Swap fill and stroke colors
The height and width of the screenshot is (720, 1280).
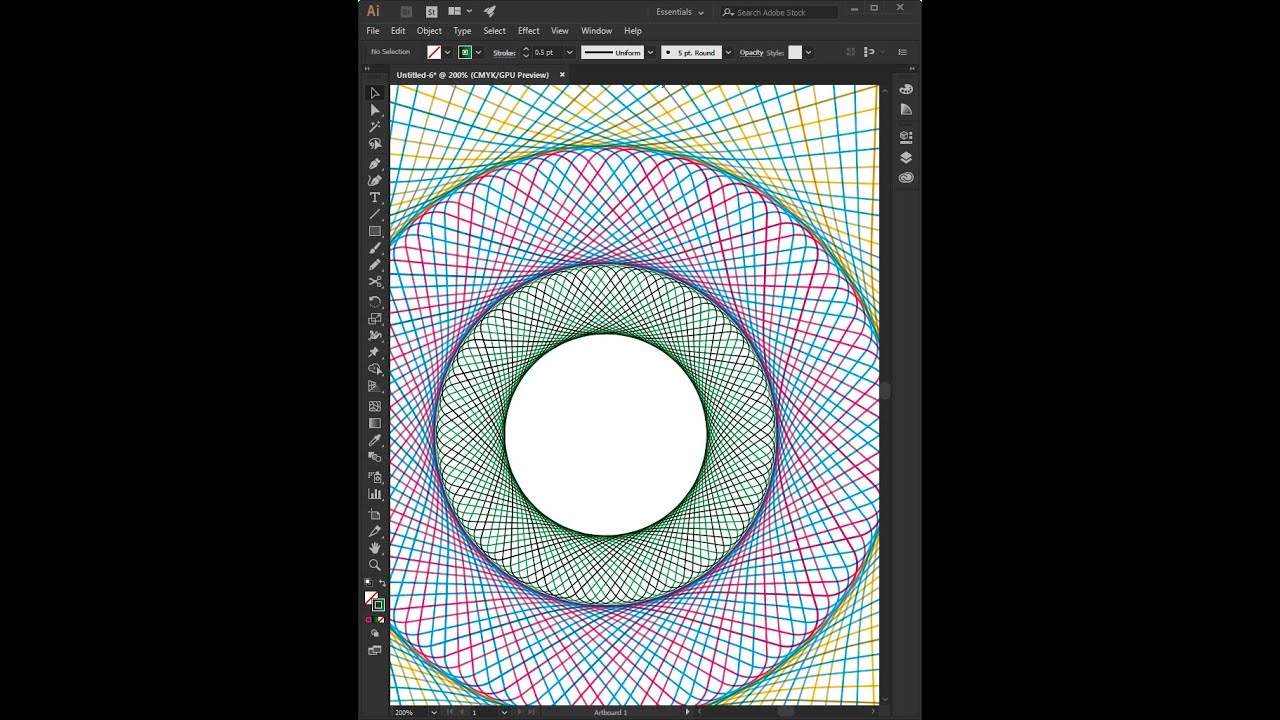[382, 583]
